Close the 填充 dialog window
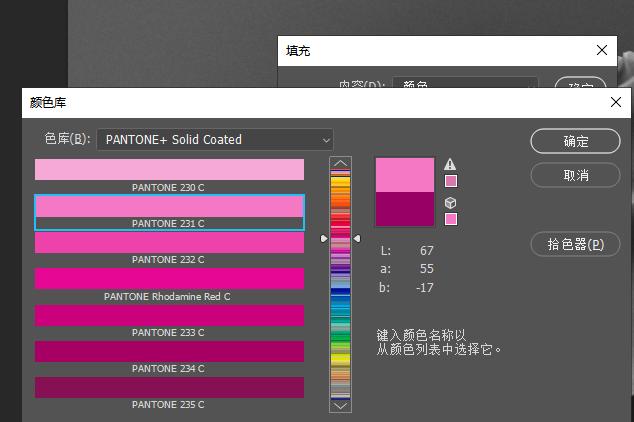Viewport: 634px width, 422px height. pos(602,50)
